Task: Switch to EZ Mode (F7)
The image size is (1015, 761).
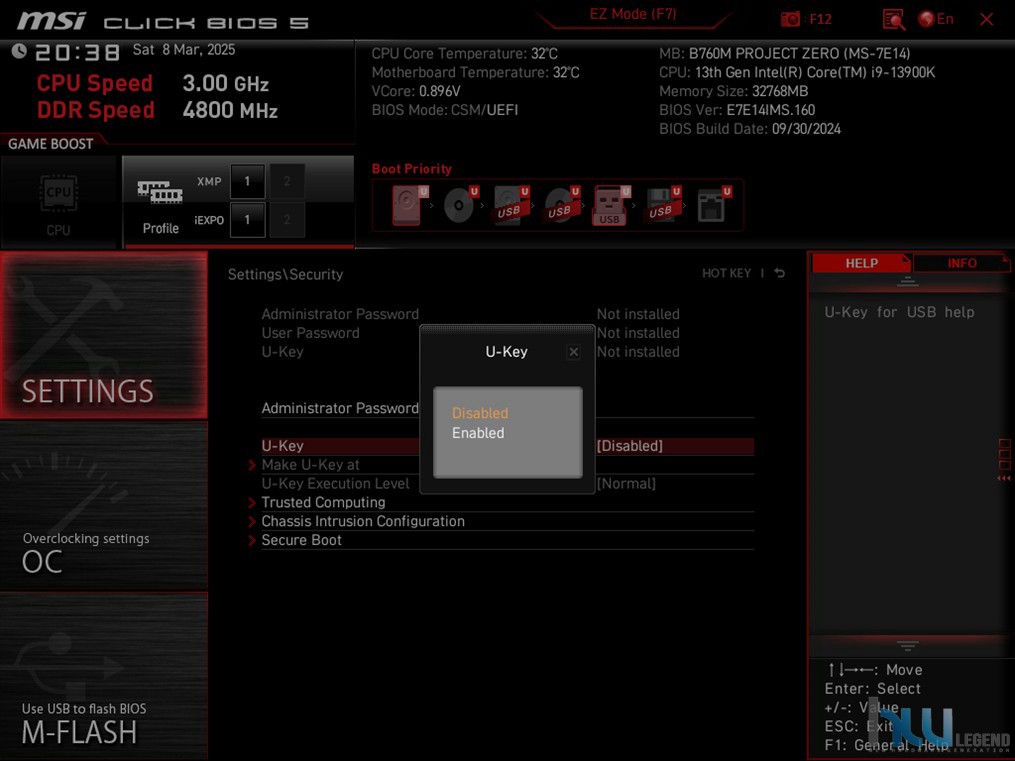Action: pyautogui.click(x=632, y=14)
